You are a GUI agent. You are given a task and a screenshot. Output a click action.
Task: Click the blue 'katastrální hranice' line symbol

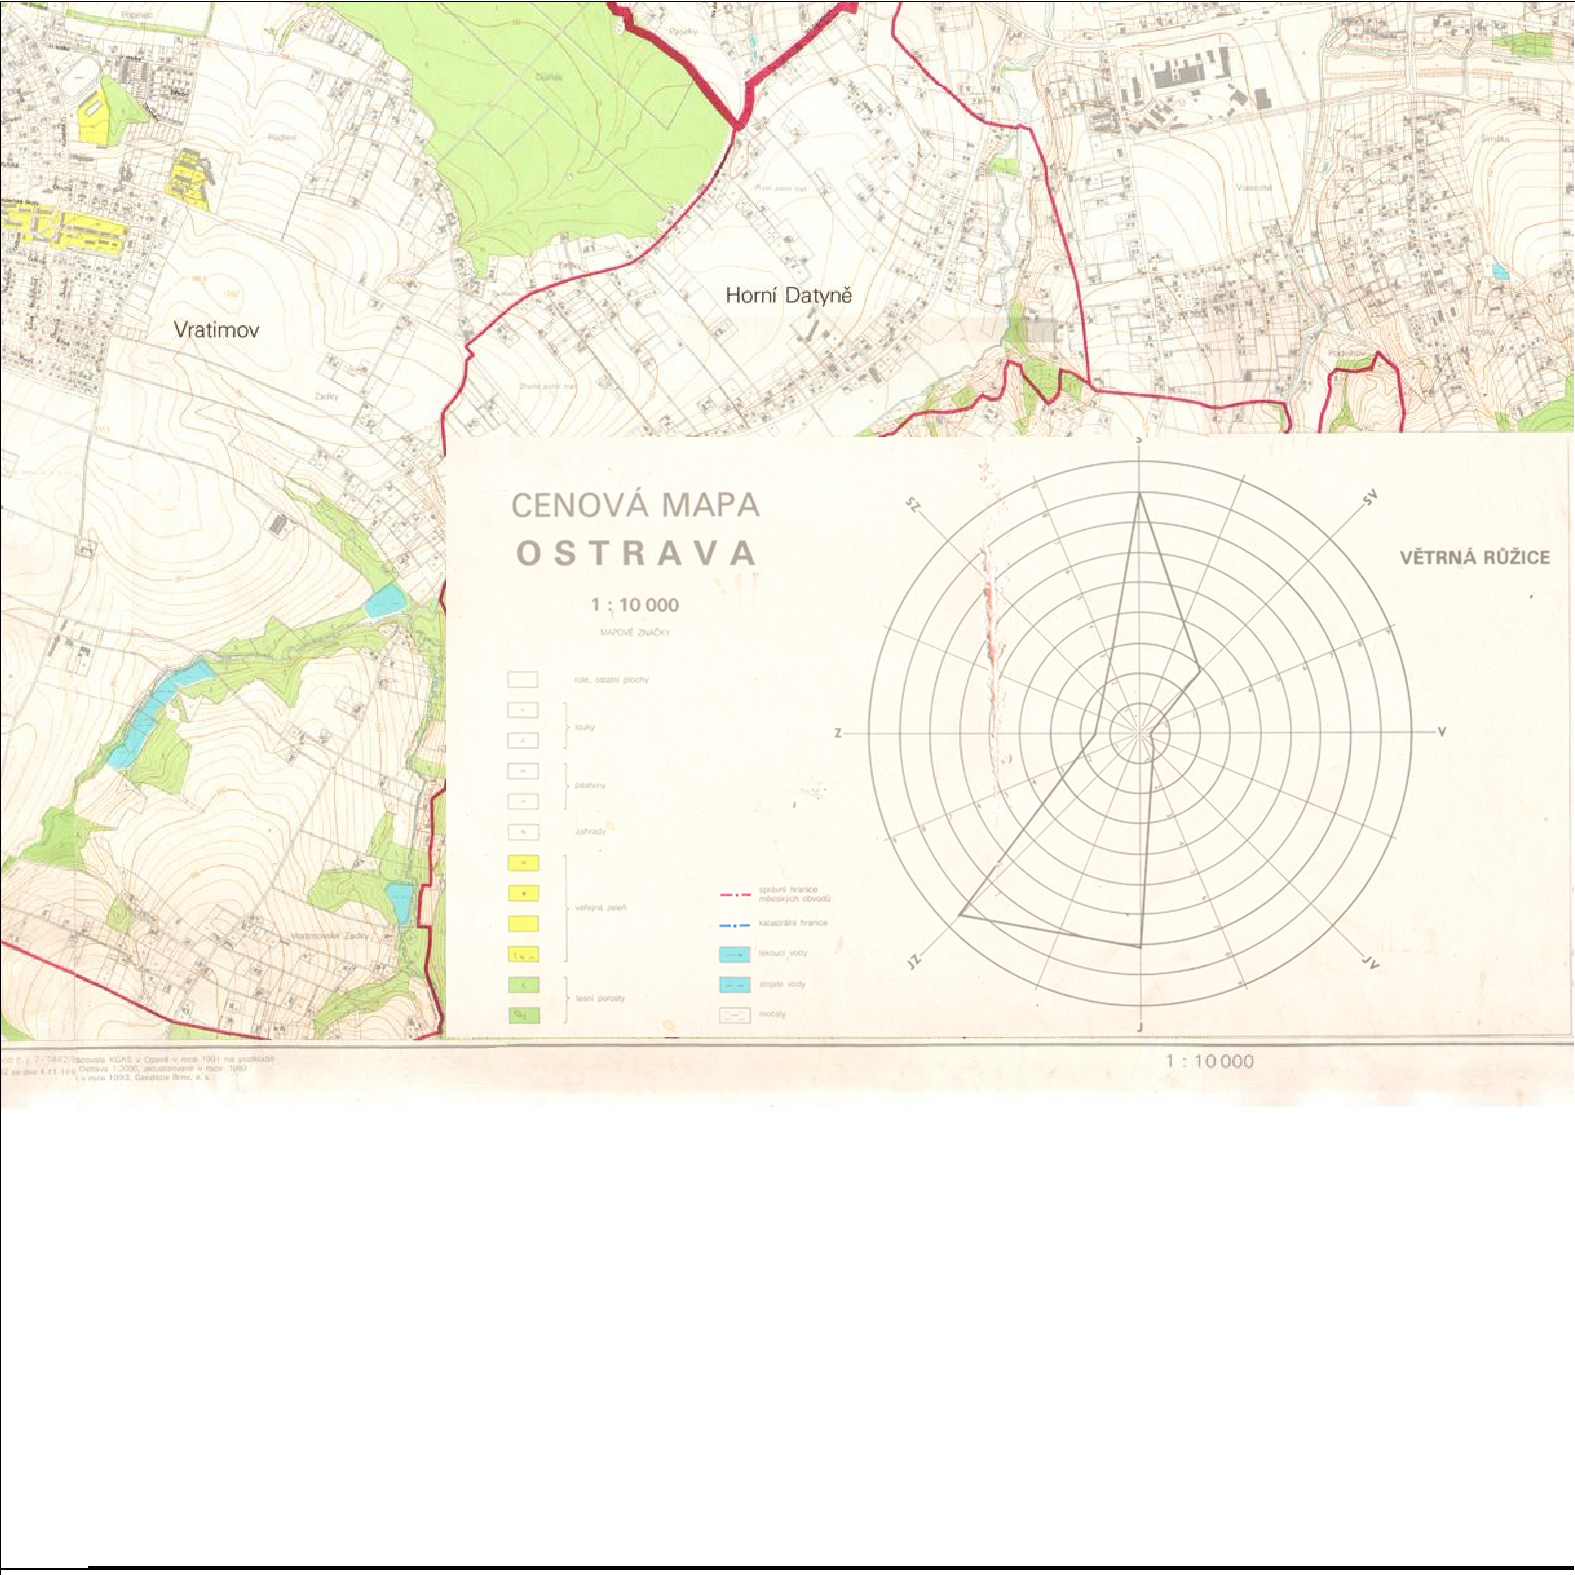[x=735, y=924]
